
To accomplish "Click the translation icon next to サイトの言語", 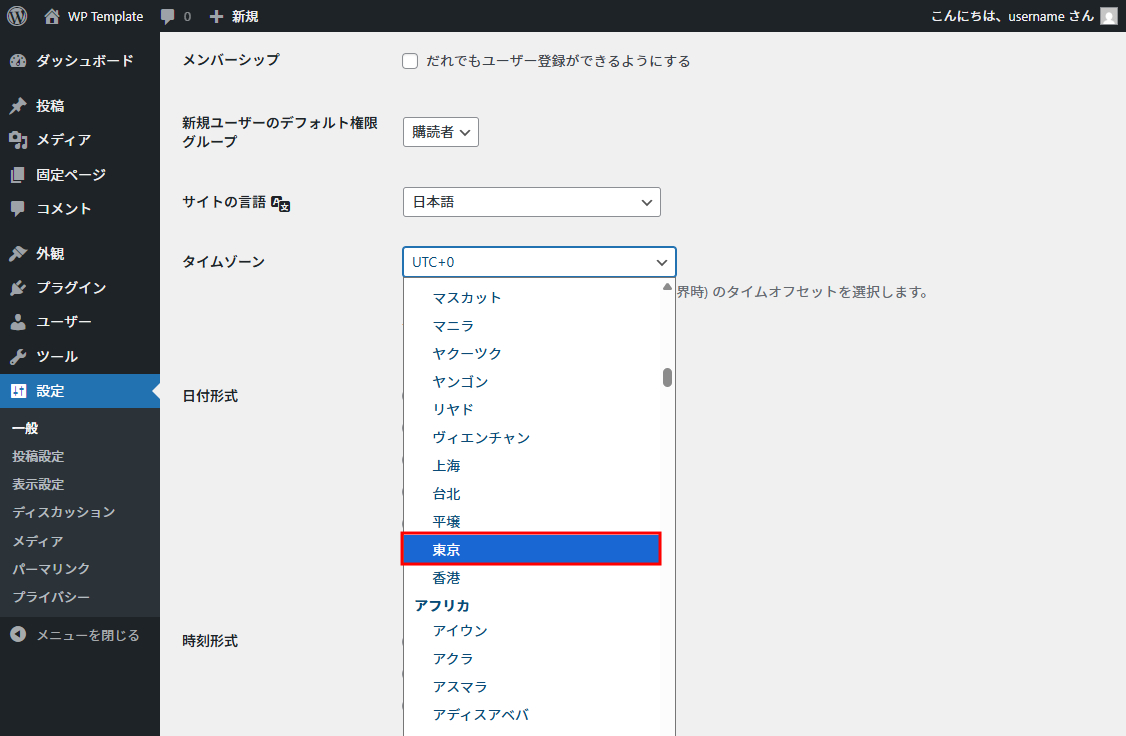I will pos(281,204).
